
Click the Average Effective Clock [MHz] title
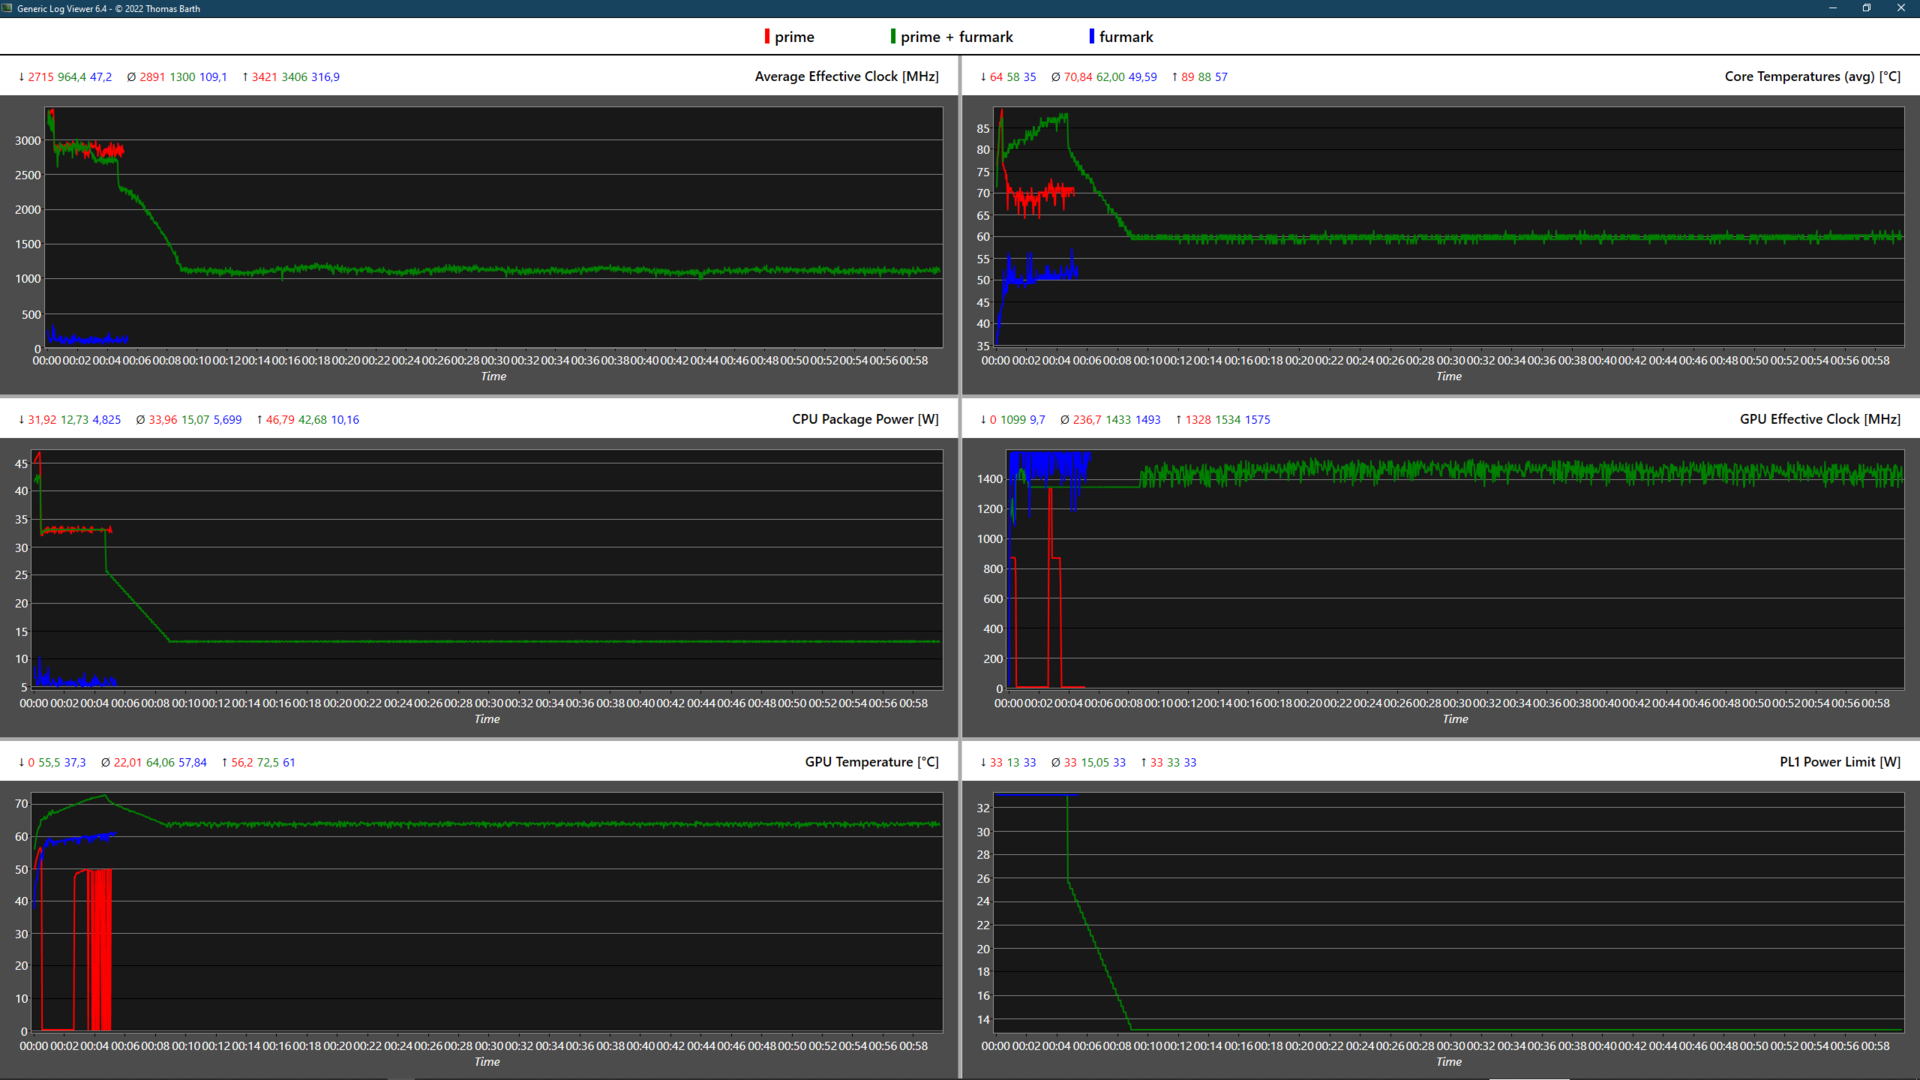coord(846,77)
